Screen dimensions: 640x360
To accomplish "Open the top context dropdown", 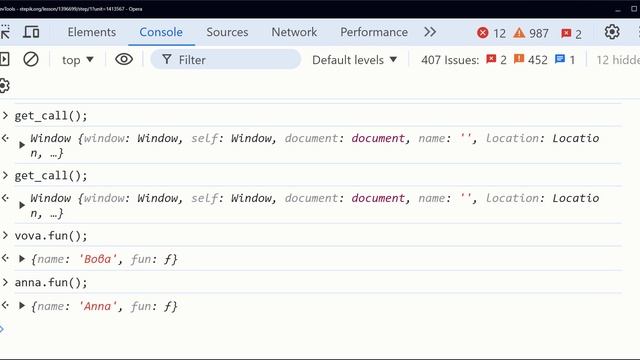I will tap(78, 60).
